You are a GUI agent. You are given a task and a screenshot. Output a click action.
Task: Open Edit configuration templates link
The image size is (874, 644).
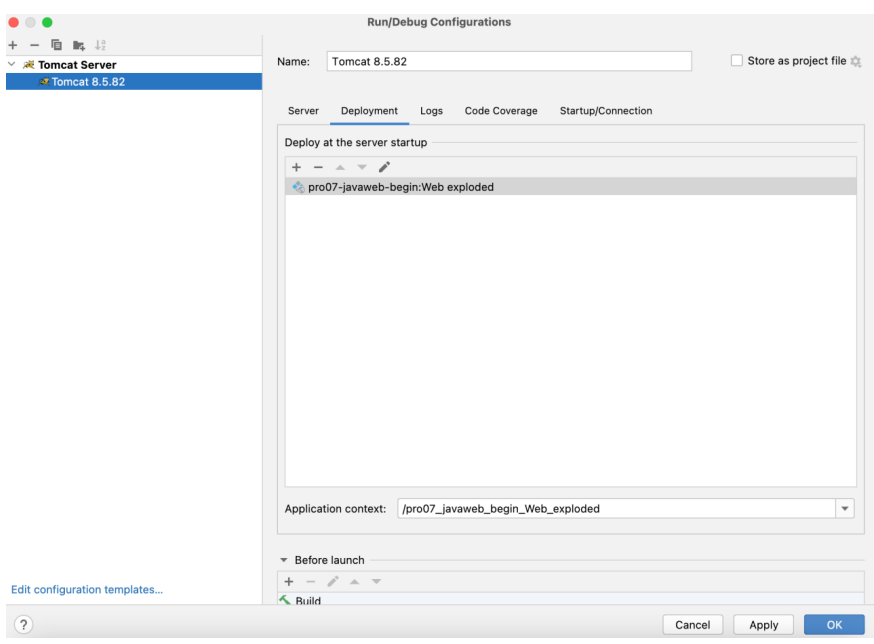pyautogui.click(x=87, y=589)
